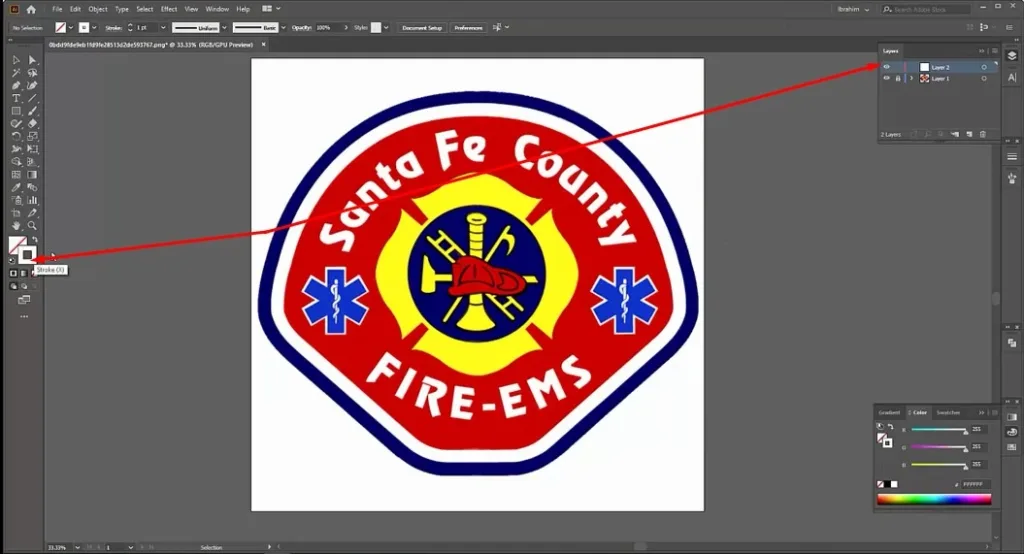Select the Direct Selection tool
Screen dimensions: 1024x554
[32, 60]
